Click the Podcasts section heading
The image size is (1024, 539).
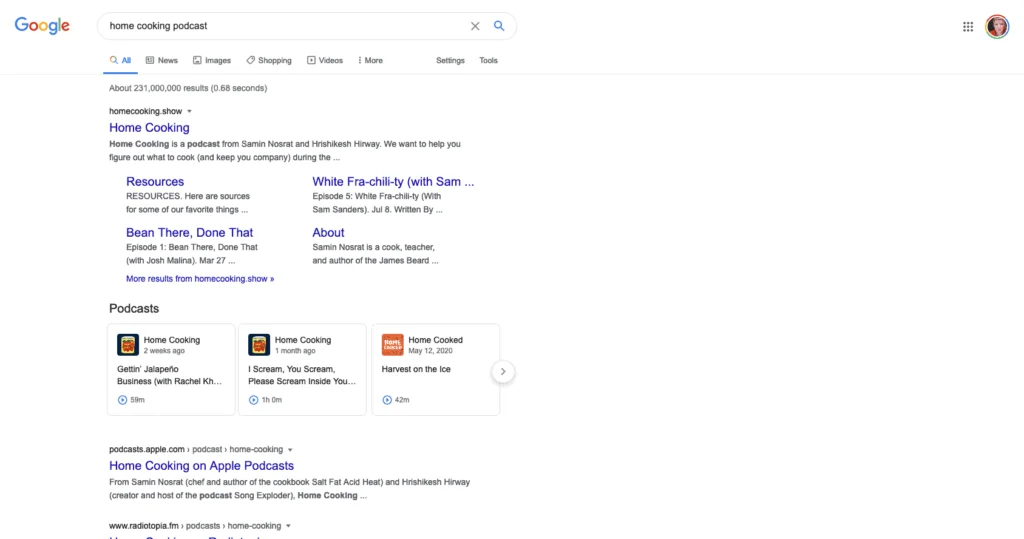click(134, 308)
